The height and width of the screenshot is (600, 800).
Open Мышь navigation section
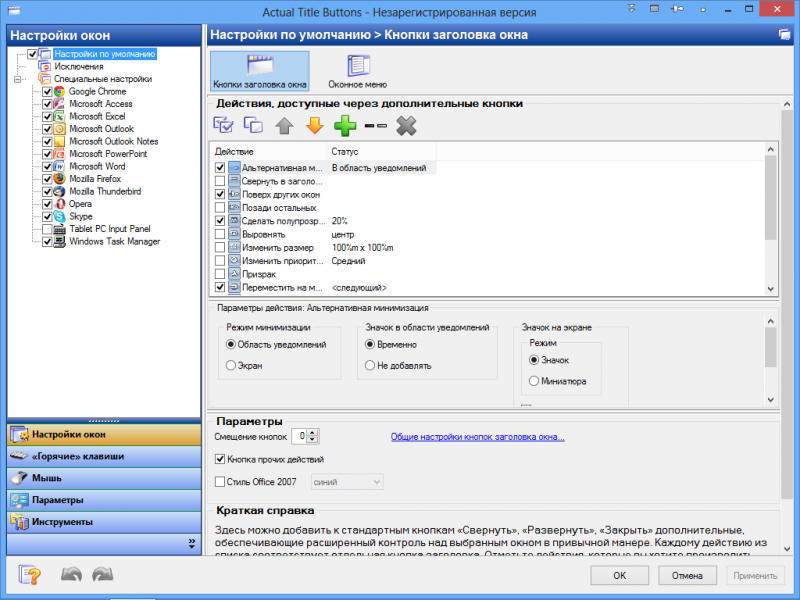(x=104, y=478)
